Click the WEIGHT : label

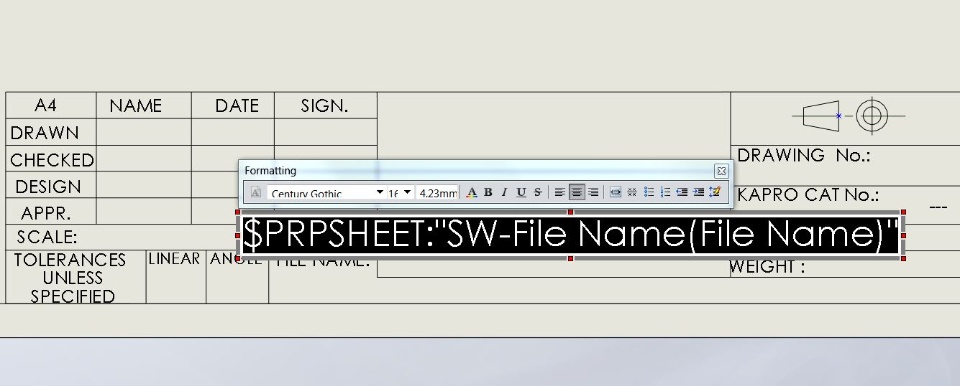click(767, 267)
